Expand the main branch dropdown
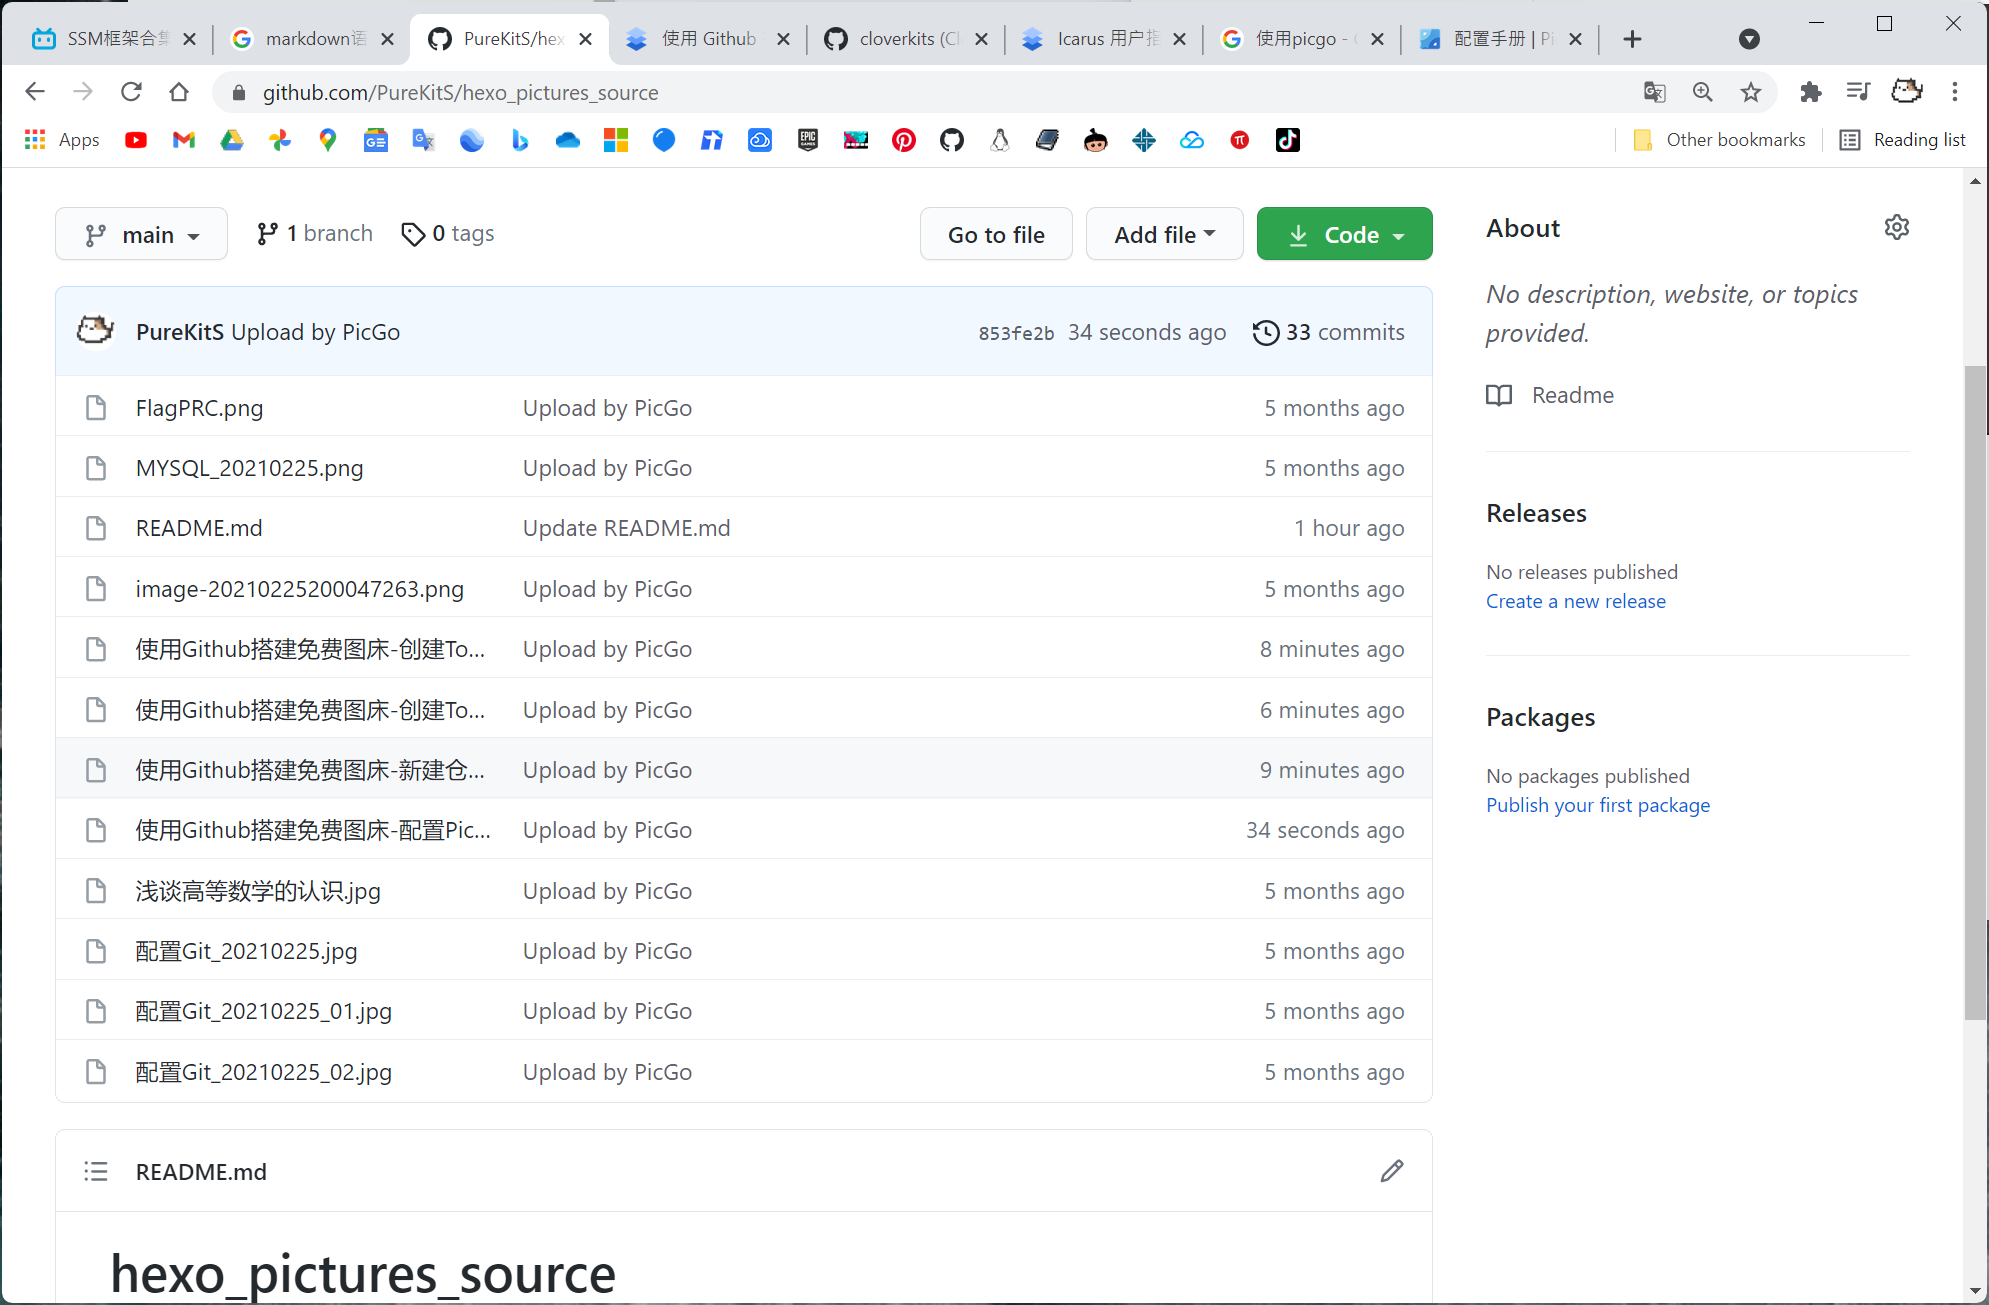The width and height of the screenshot is (1989, 1305). coord(141,234)
